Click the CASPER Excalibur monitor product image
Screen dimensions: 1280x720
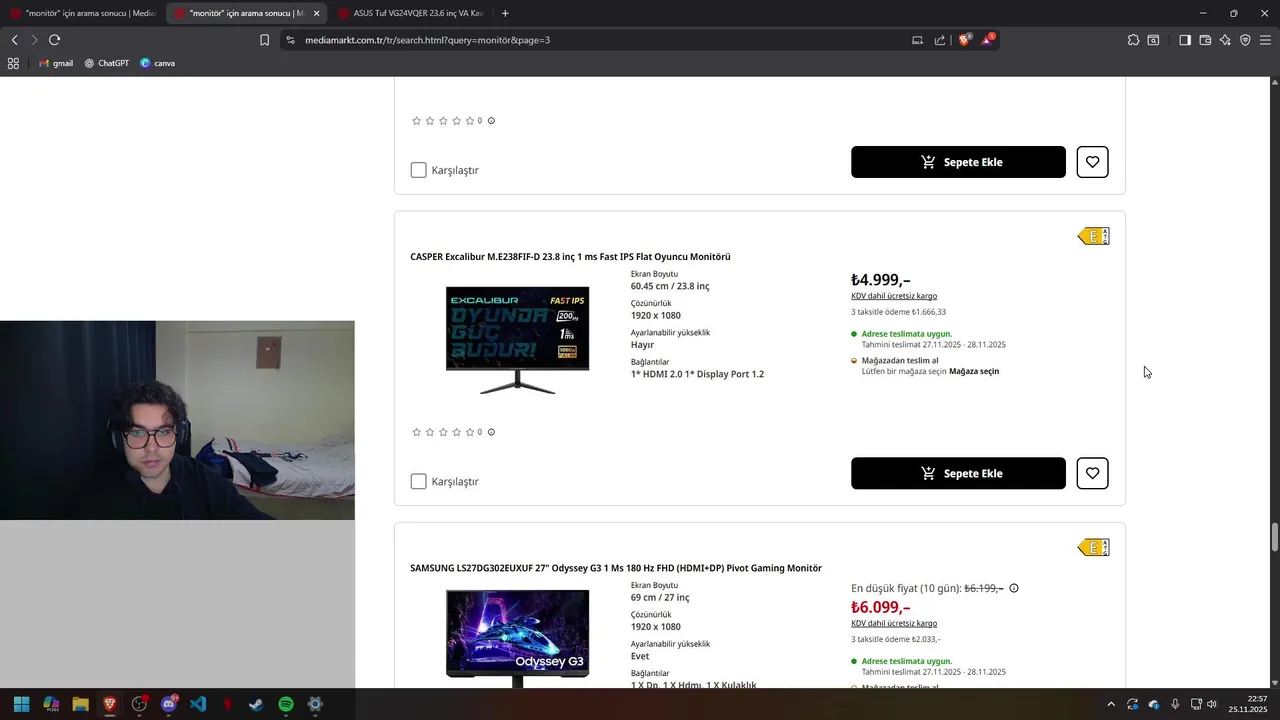[517, 340]
